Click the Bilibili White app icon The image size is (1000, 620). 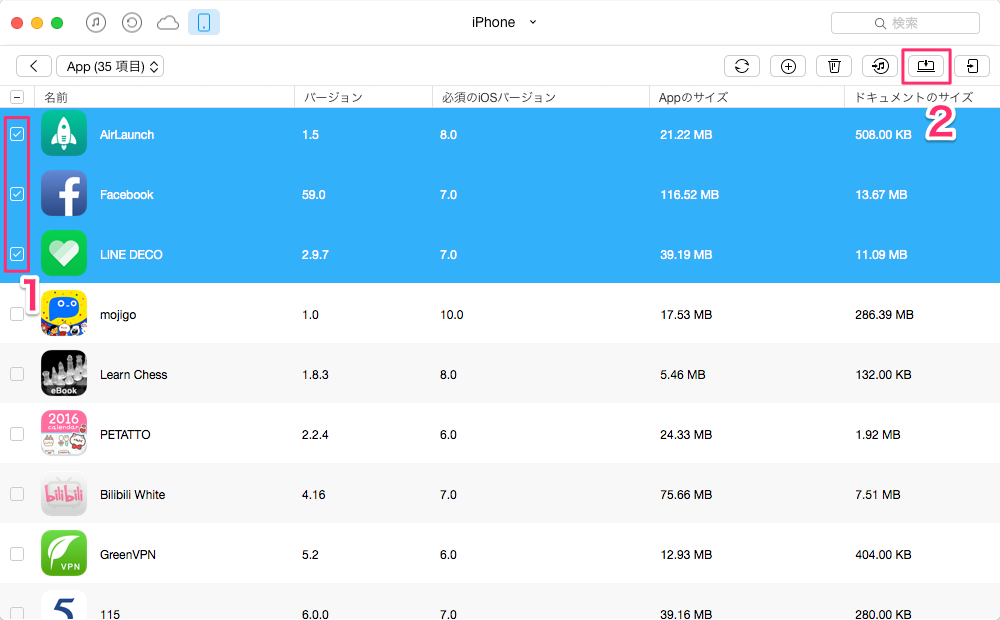pos(64,493)
